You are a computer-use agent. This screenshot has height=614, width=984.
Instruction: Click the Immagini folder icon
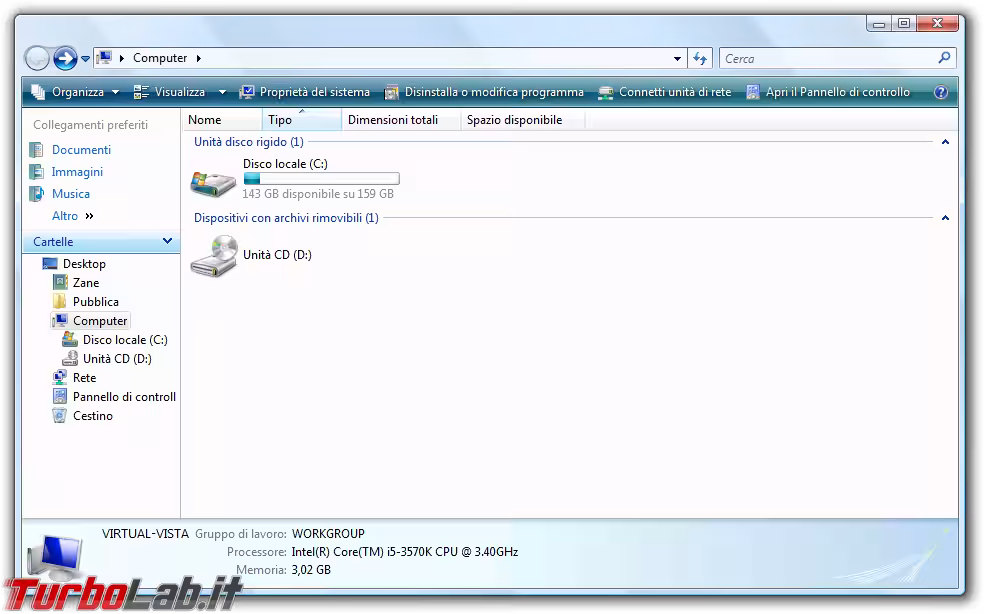coord(36,172)
